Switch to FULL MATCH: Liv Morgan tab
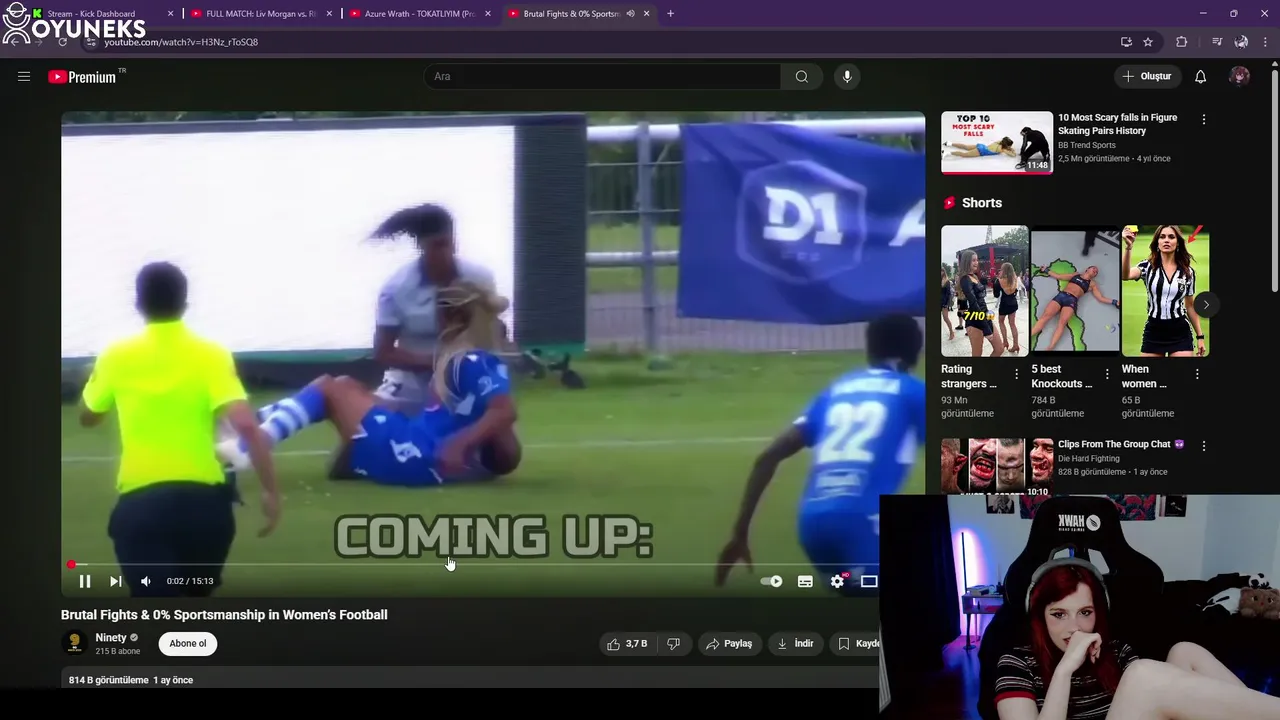This screenshot has width=1280, height=720. 260,14
